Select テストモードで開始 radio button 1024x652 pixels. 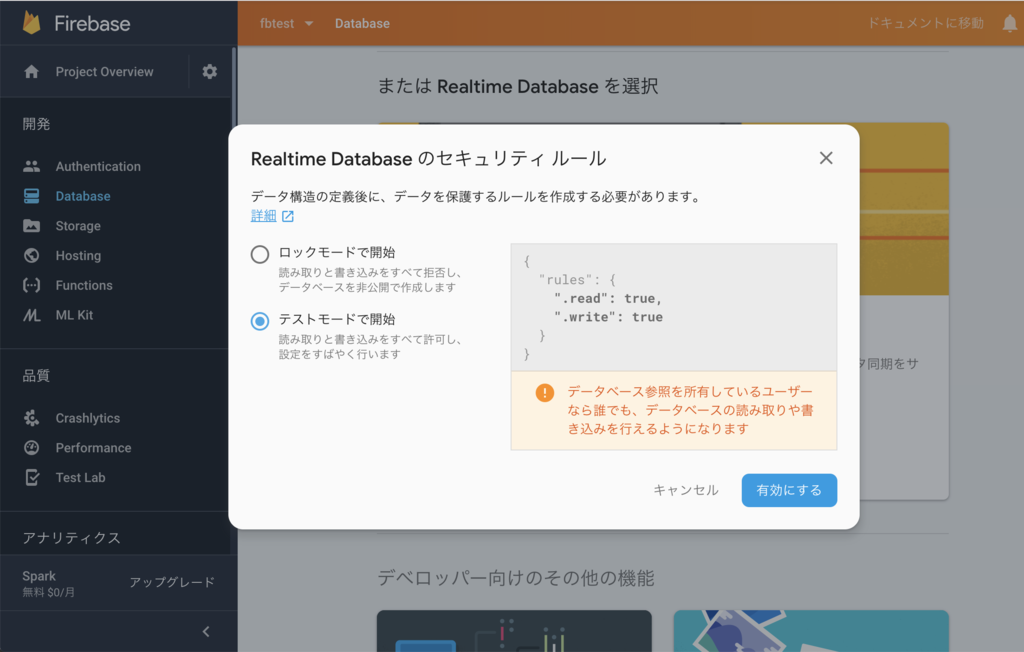coord(260,321)
